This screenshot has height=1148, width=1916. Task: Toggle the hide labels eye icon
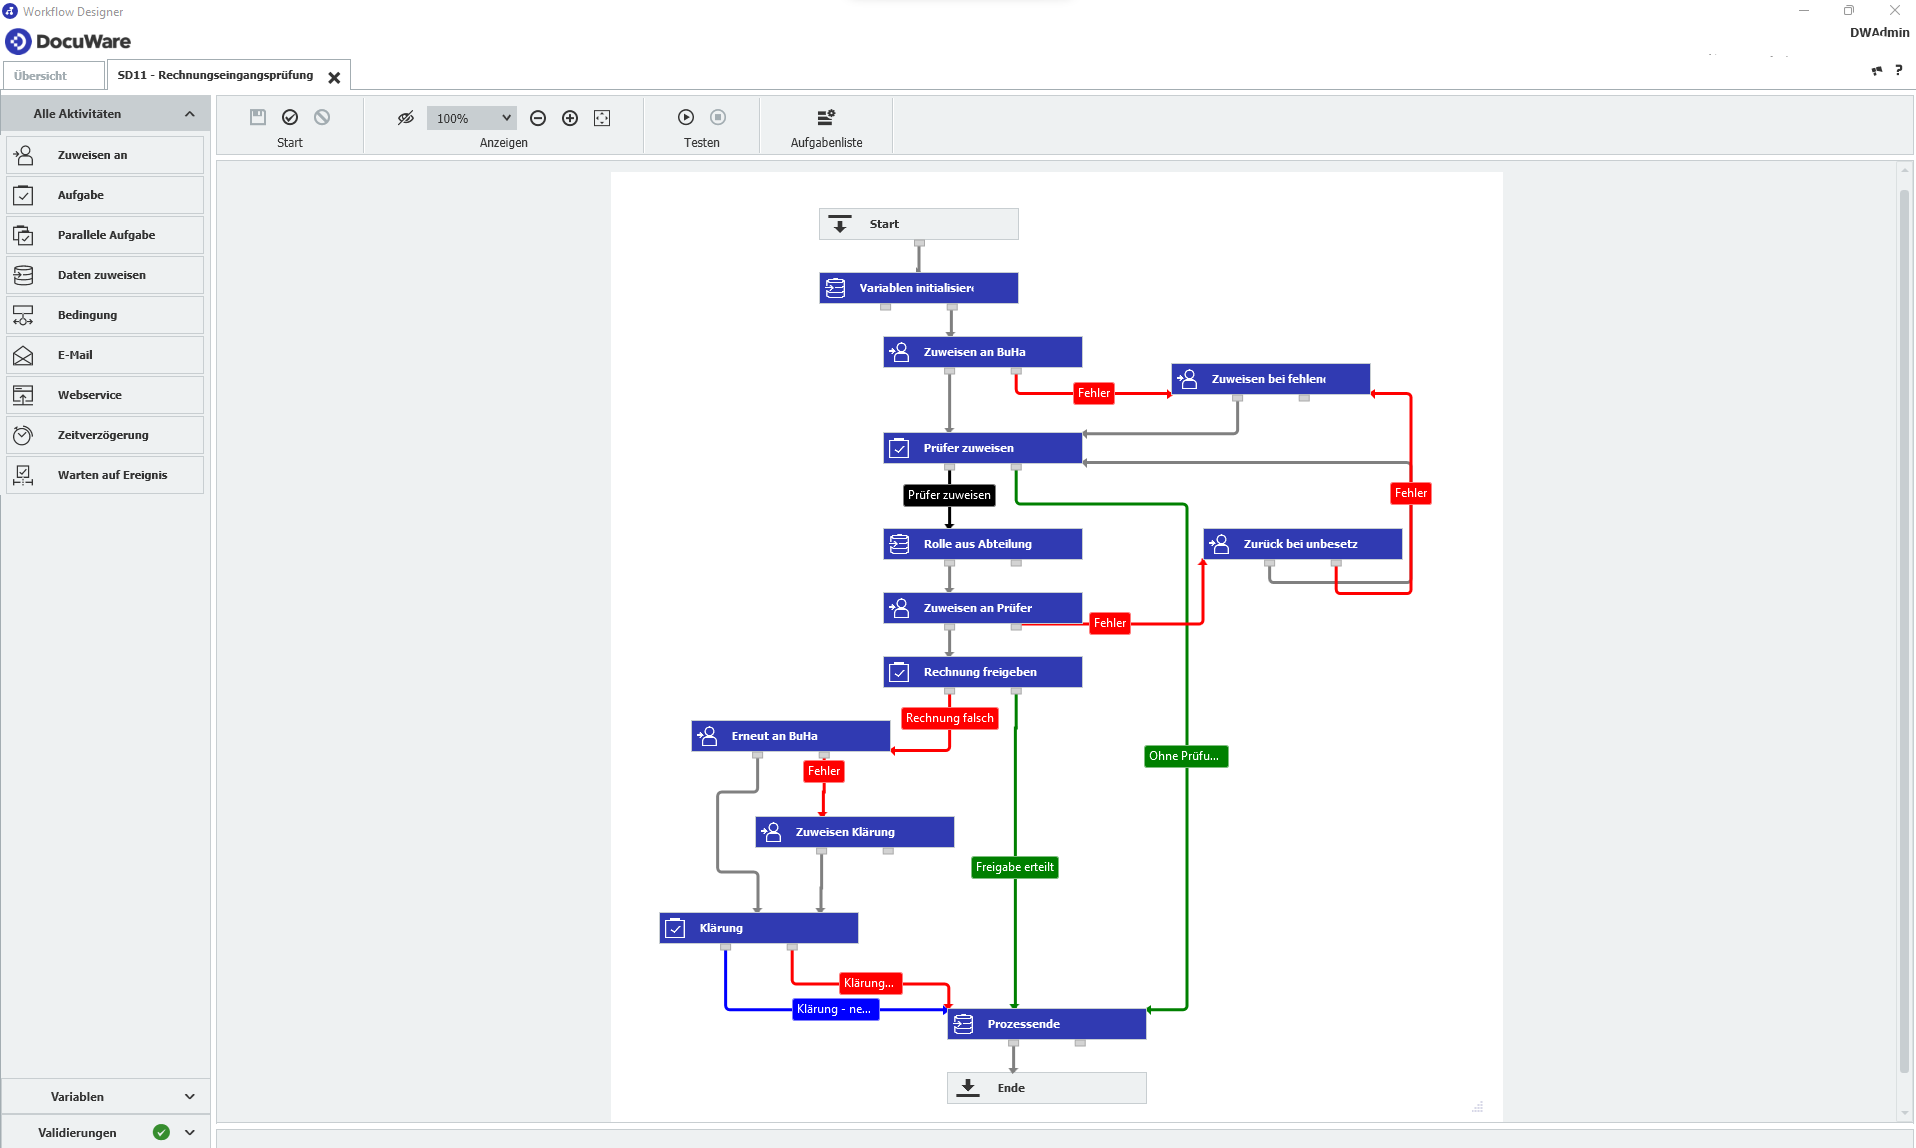point(405,118)
